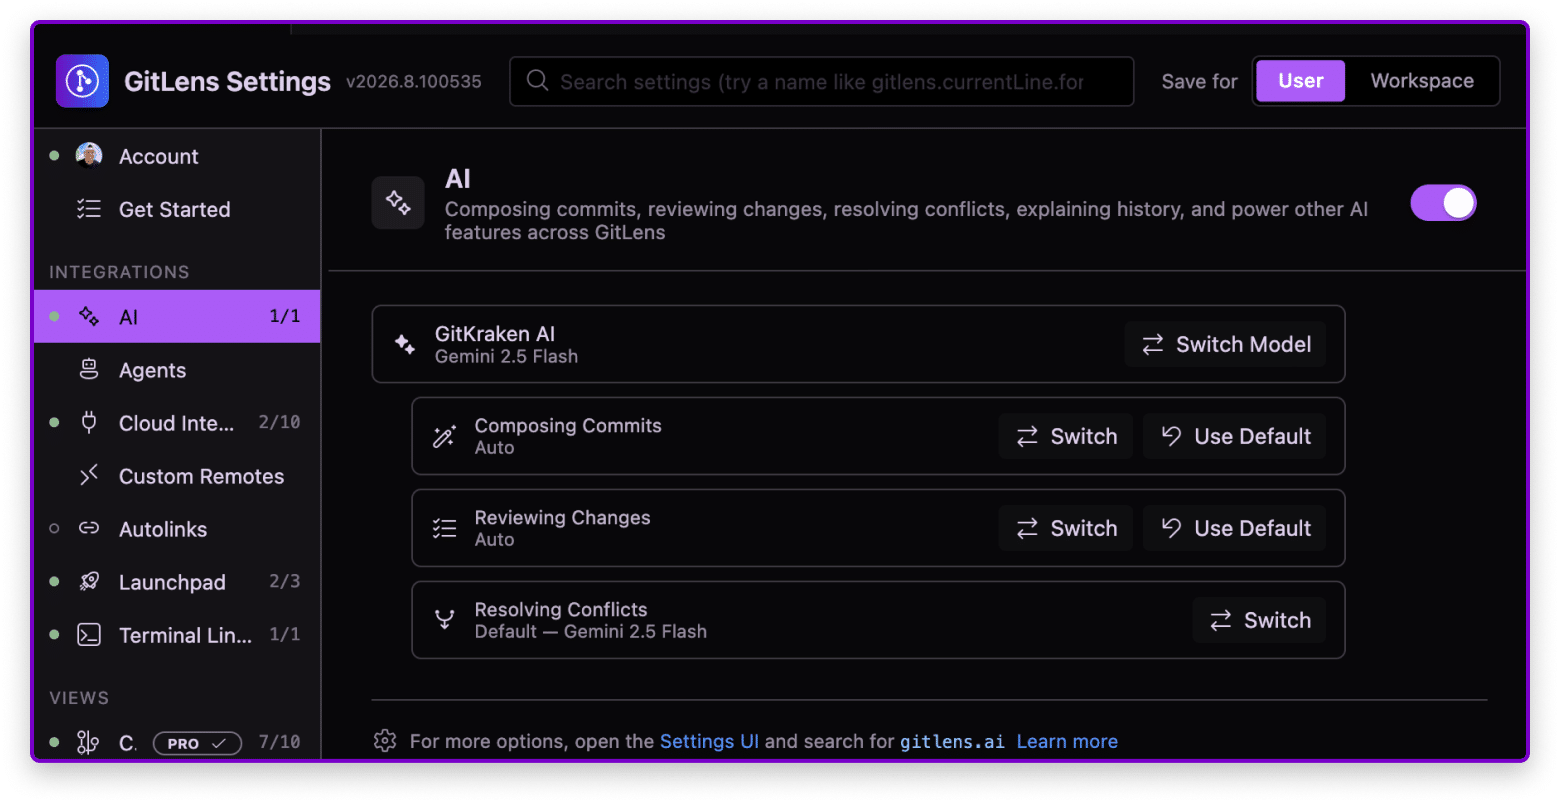Open Cloud Integrations section
Image resolution: width=1560 pixels, height=803 pixels.
point(177,423)
